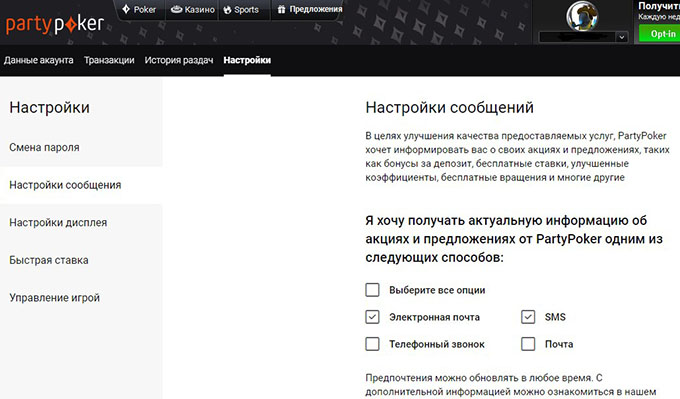Uncheck the Электронная почта checkbox
Screen dimensions: 680x399
click(372, 317)
